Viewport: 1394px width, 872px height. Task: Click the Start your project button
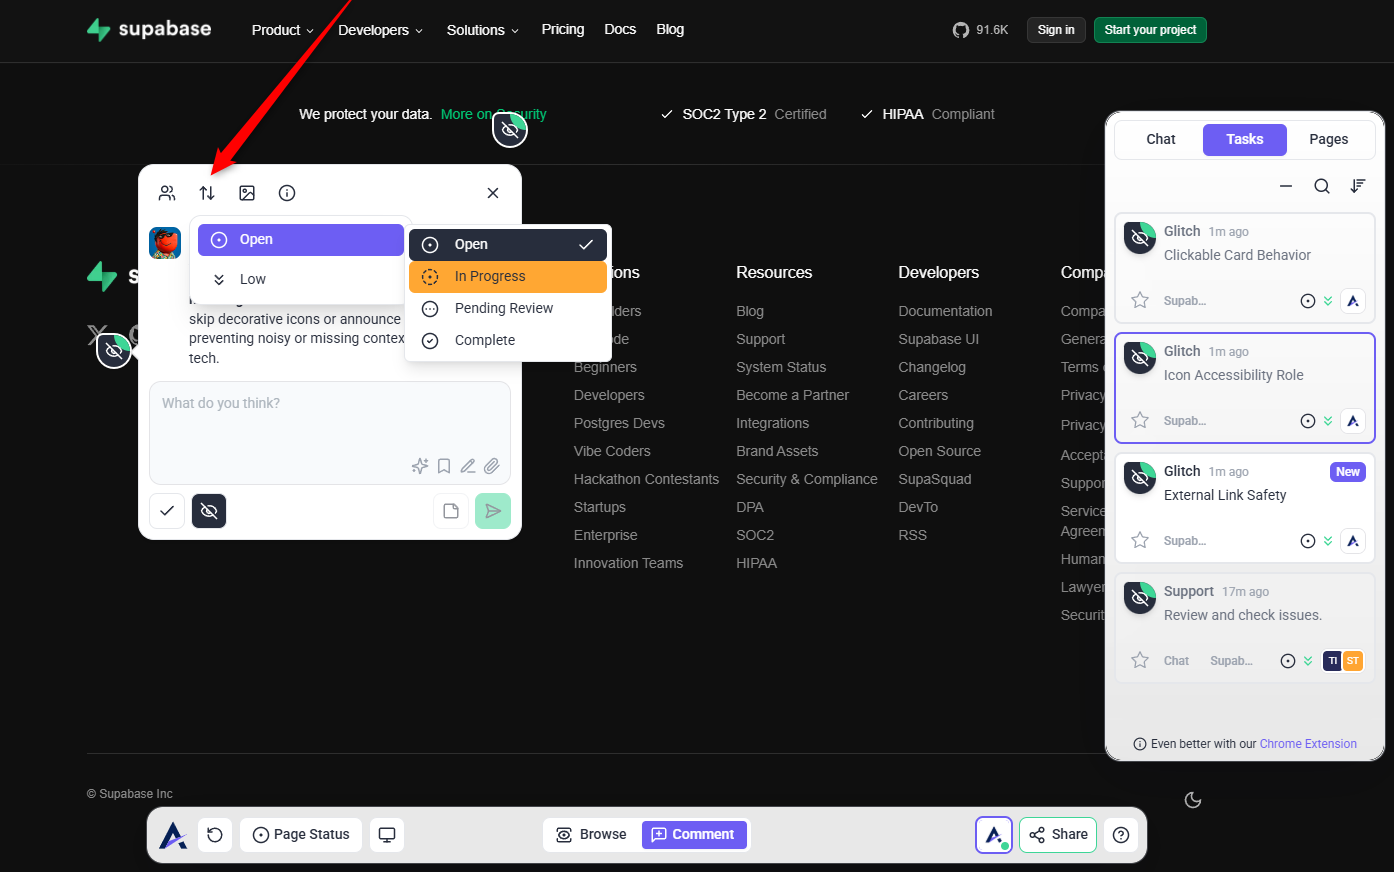pyautogui.click(x=1149, y=30)
